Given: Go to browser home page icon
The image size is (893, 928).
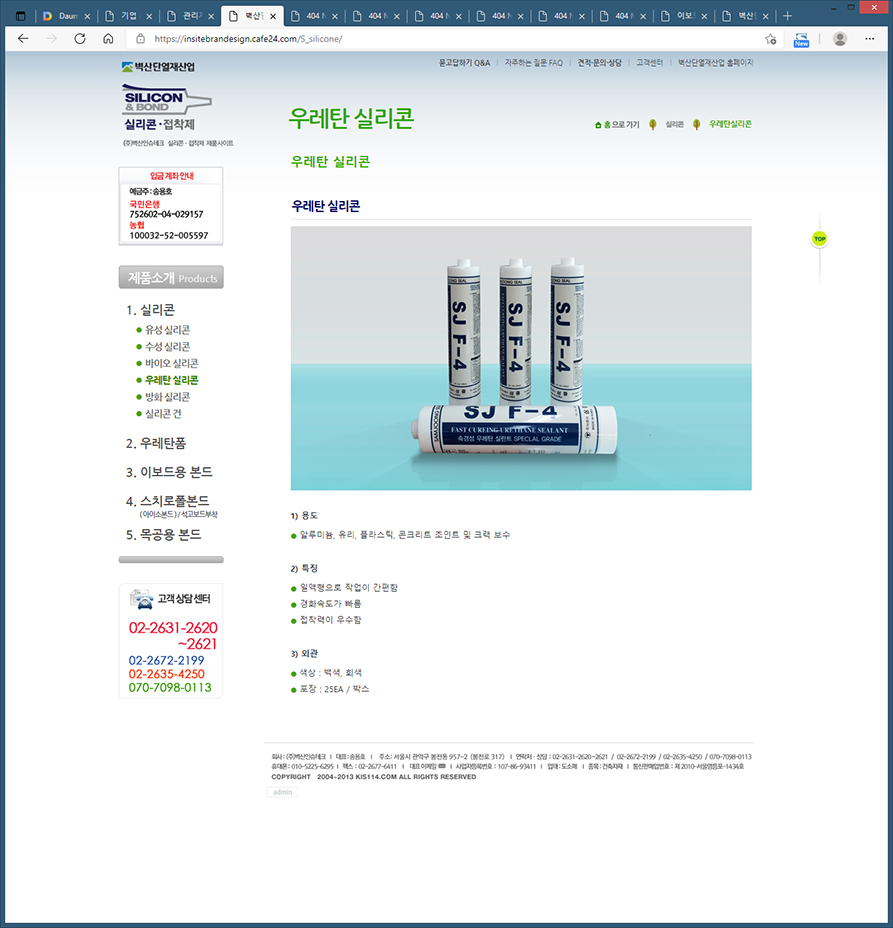Looking at the screenshot, I should coord(108,39).
